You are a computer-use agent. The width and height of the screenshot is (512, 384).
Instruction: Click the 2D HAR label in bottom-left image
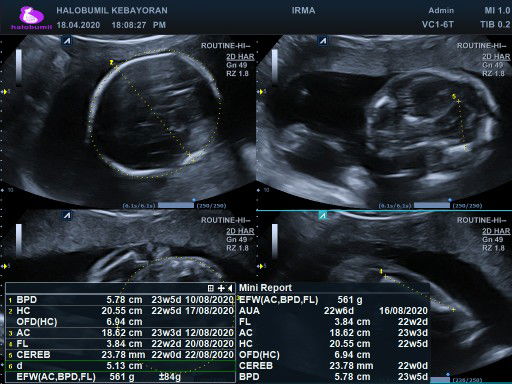240,231
